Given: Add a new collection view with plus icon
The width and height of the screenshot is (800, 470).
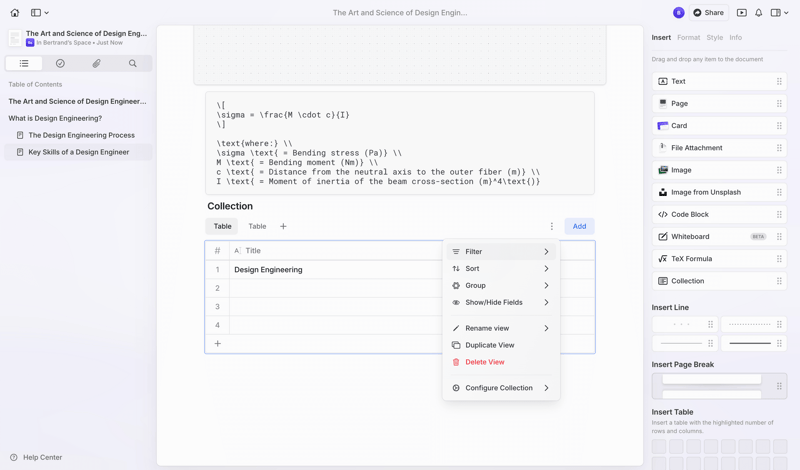Looking at the screenshot, I should 283,226.
